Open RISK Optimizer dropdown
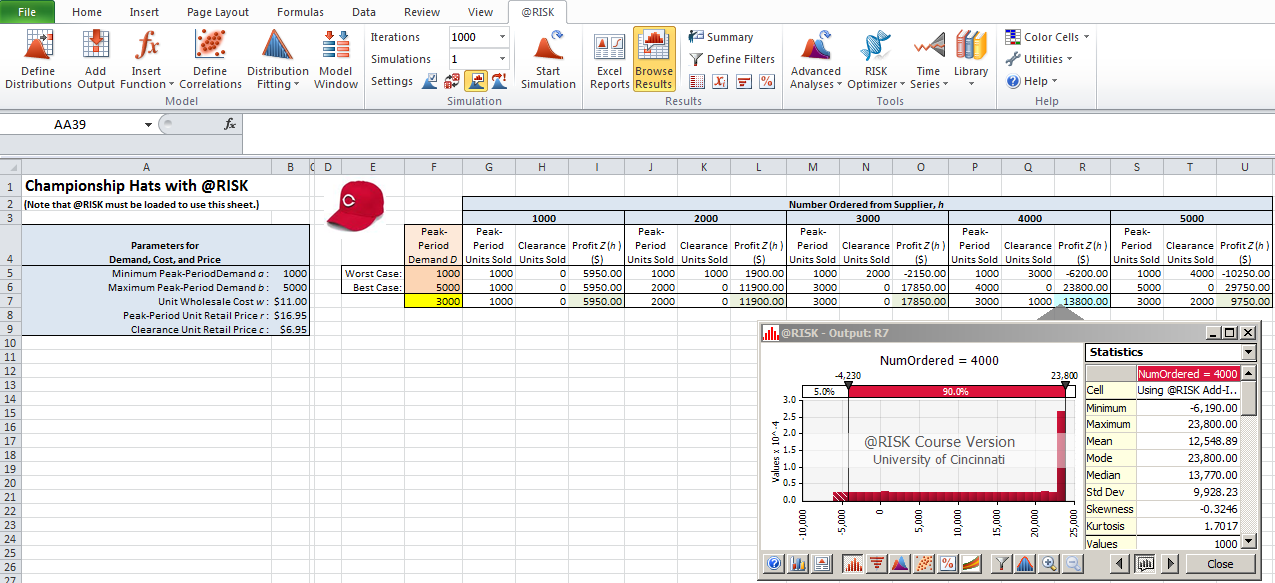This screenshot has width=1275, height=583. pyautogui.click(x=876, y=60)
